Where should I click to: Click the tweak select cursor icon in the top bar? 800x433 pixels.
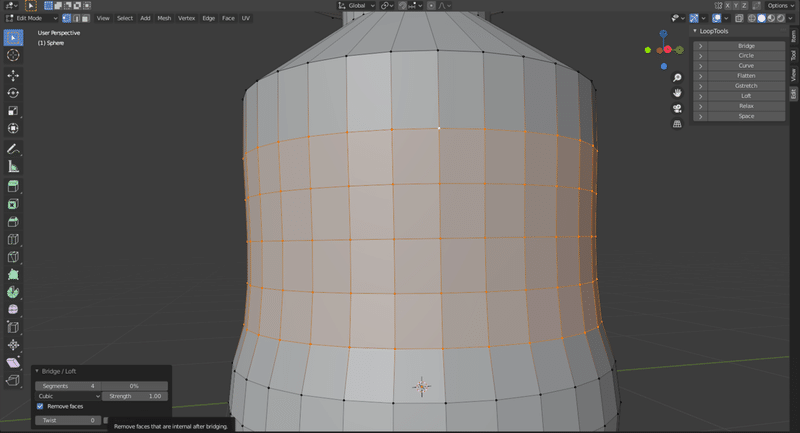pyautogui.click(x=31, y=6)
